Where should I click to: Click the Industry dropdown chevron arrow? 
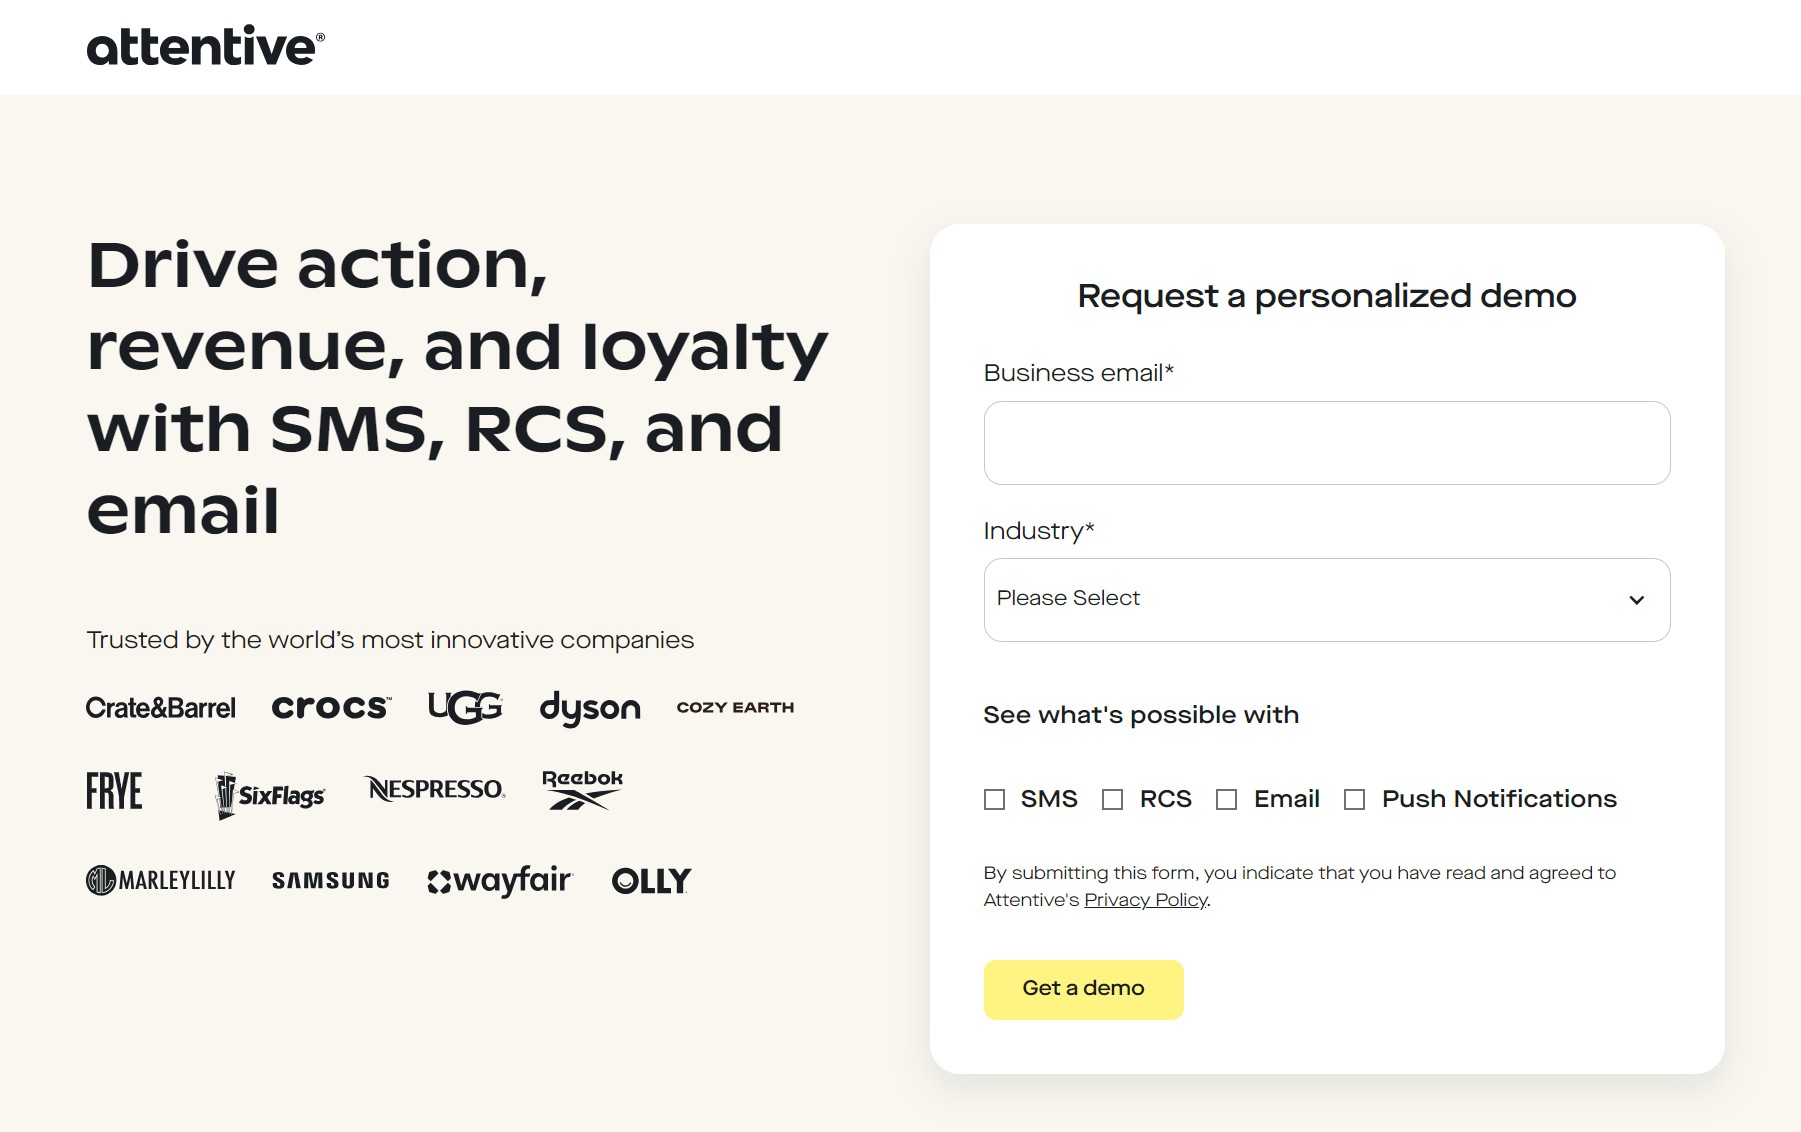click(x=1636, y=599)
